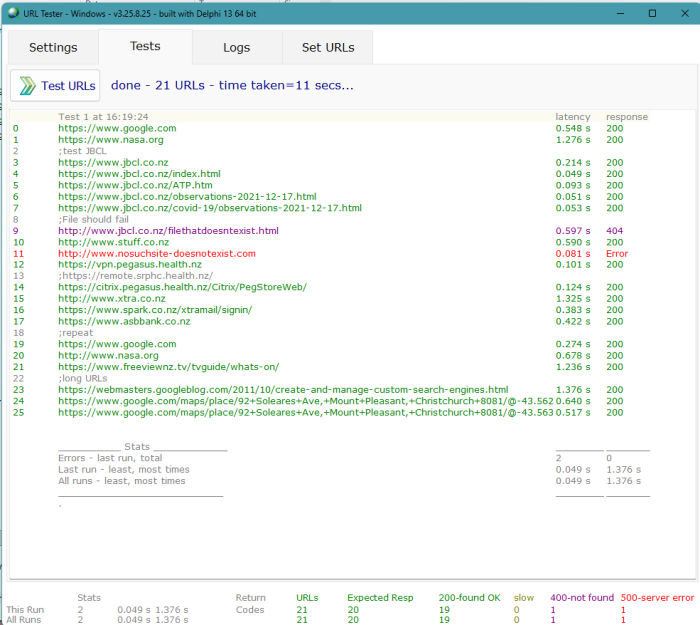This screenshot has width=700, height=625.
Task: Click the red Error response text
Action: coord(617,254)
